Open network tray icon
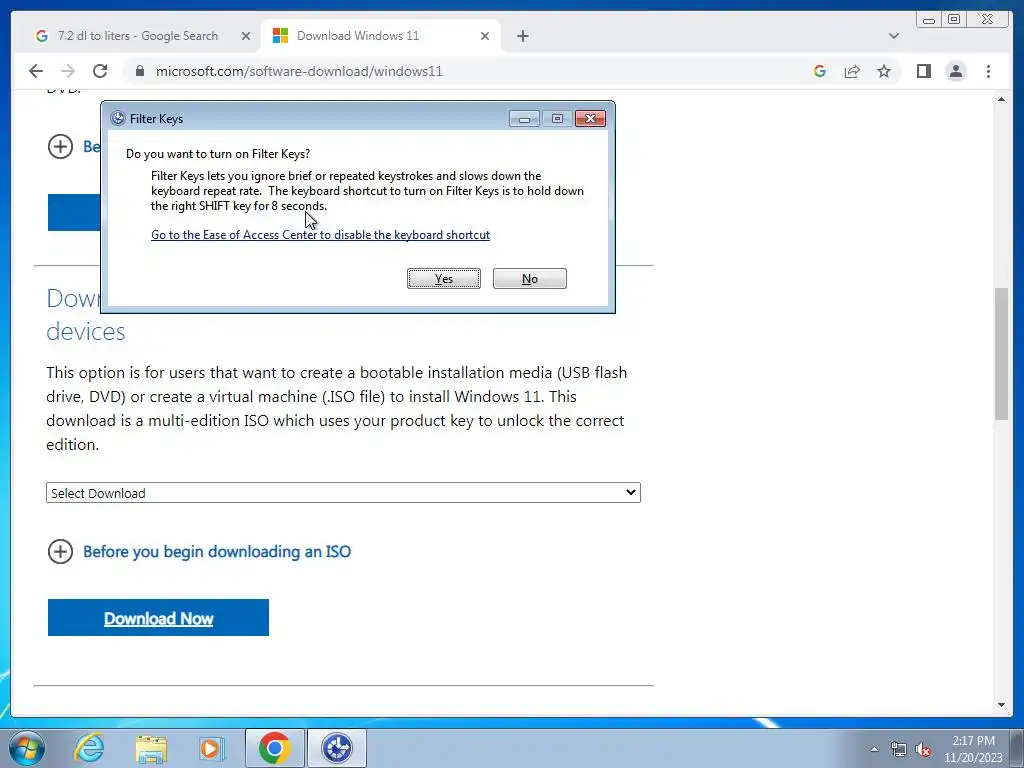This screenshot has height=768, width=1024. point(899,749)
